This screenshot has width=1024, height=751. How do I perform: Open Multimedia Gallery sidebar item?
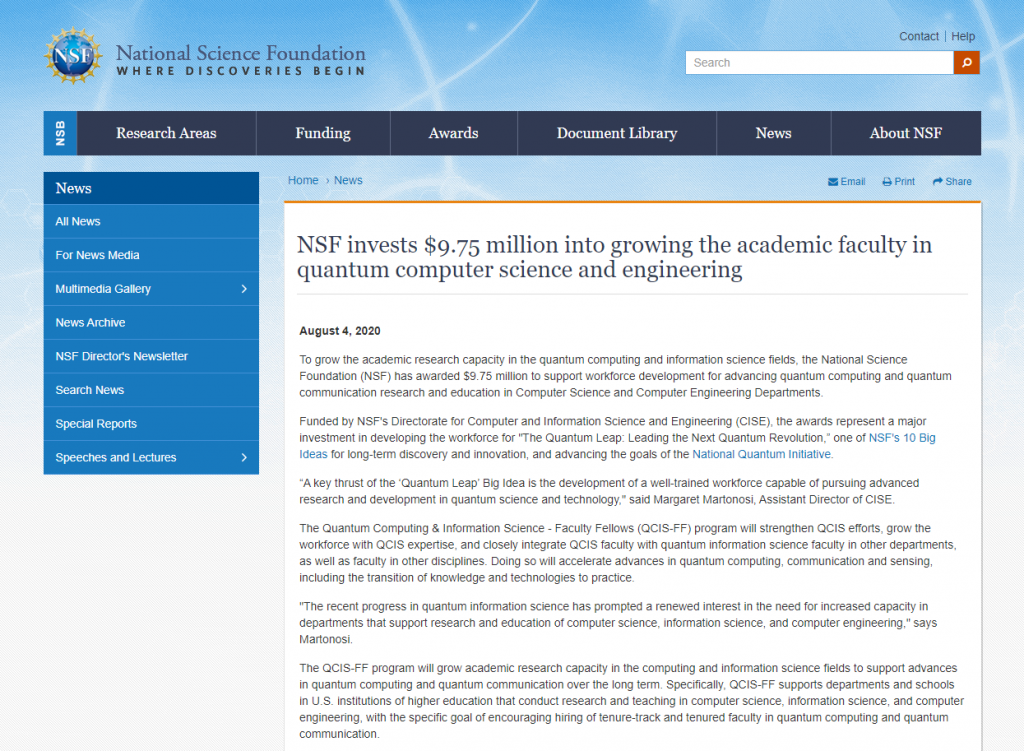(151, 289)
